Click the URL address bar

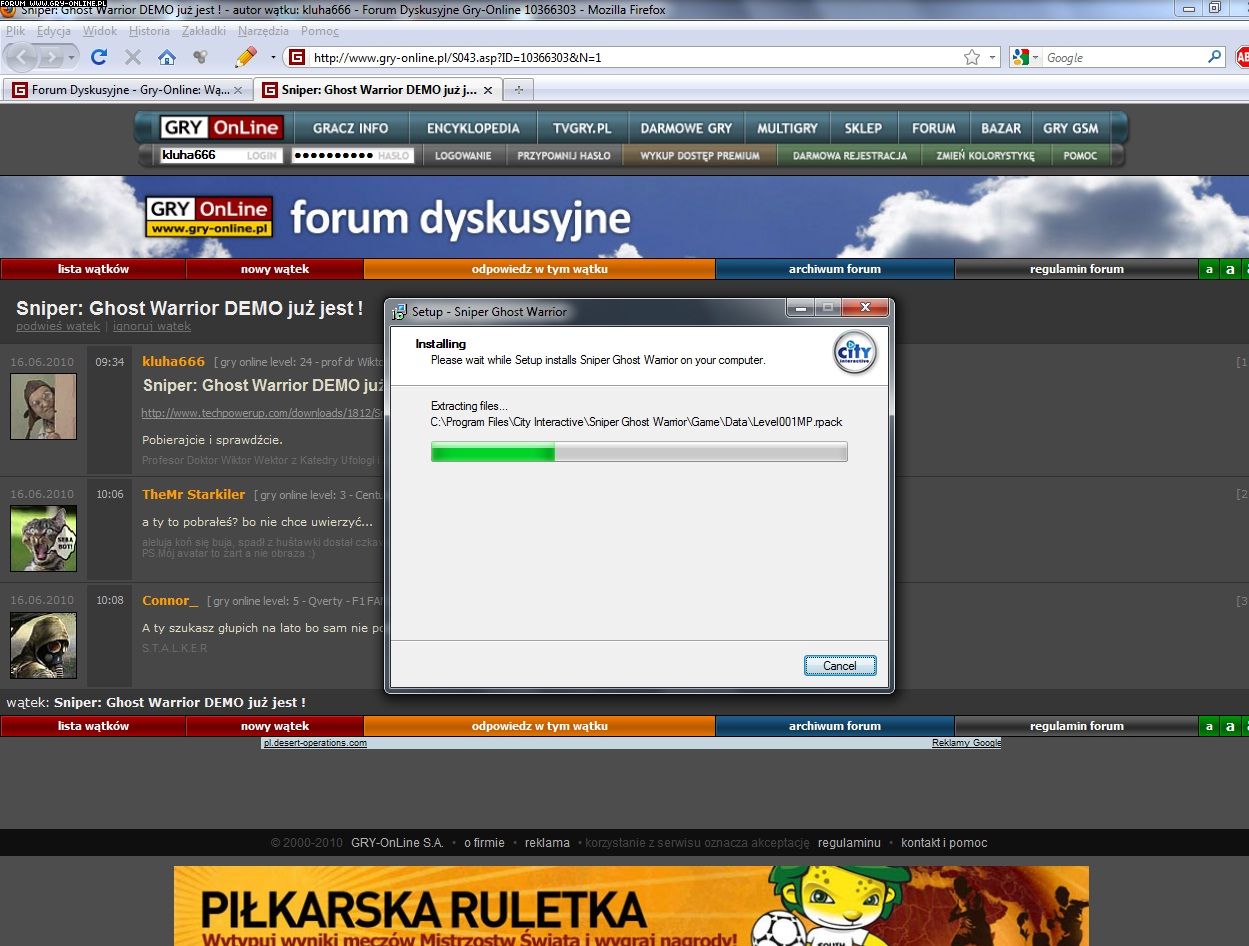pyautogui.click(x=634, y=57)
